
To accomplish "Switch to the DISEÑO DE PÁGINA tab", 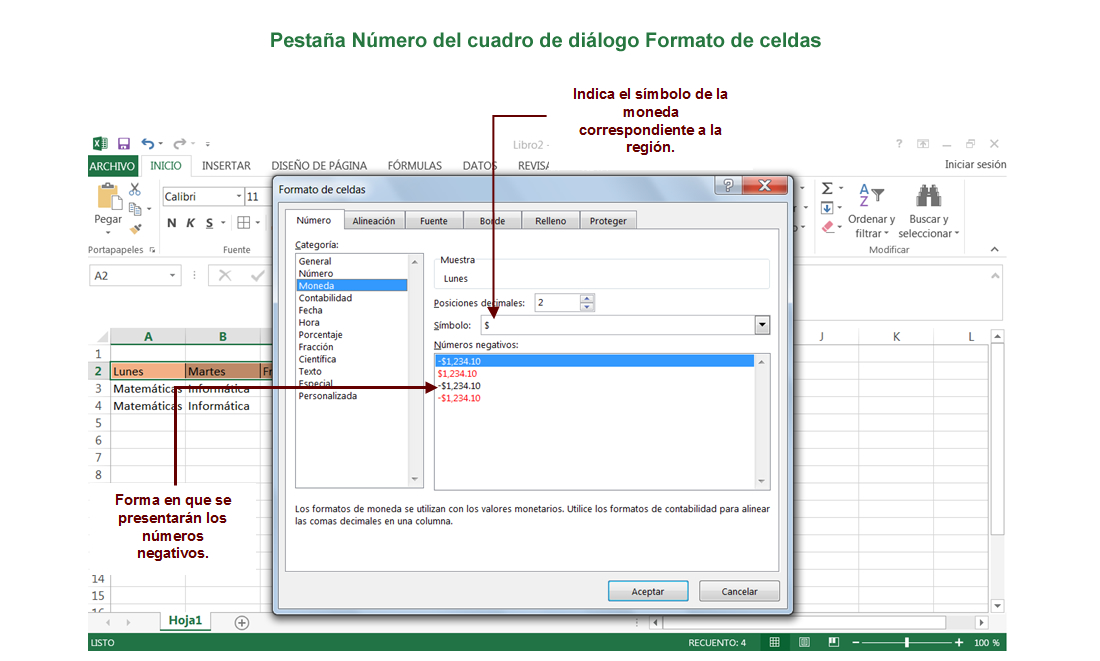I will (x=319, y=166).
